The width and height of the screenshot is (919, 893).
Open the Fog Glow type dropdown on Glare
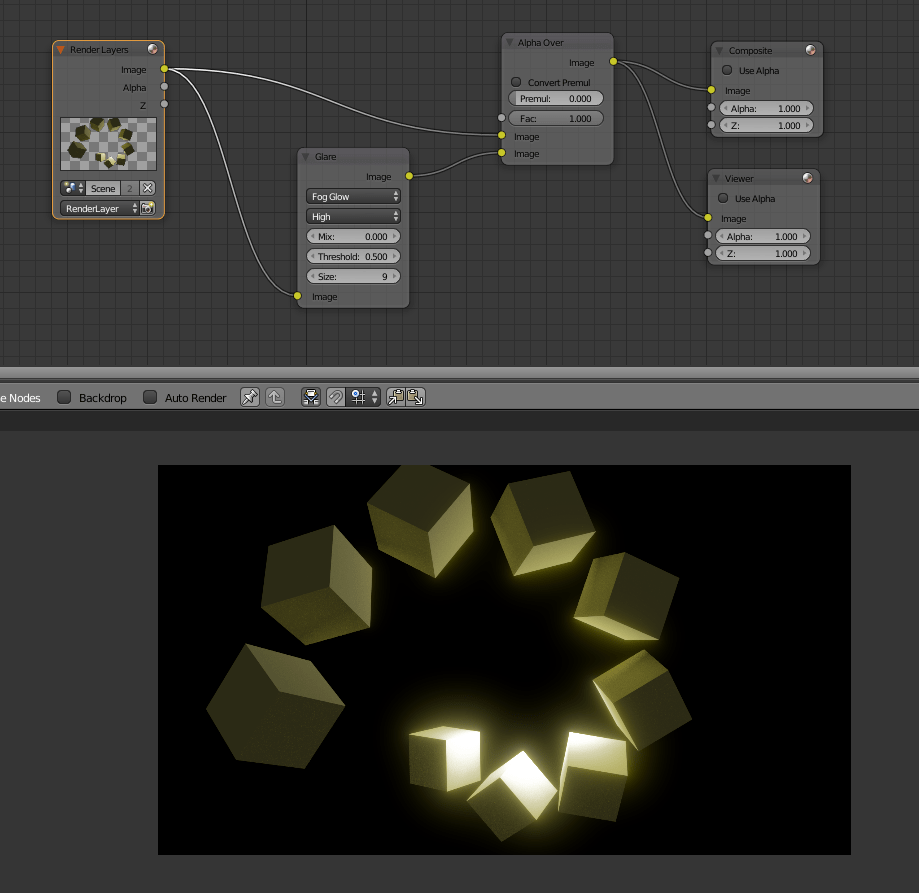(353, 196)
